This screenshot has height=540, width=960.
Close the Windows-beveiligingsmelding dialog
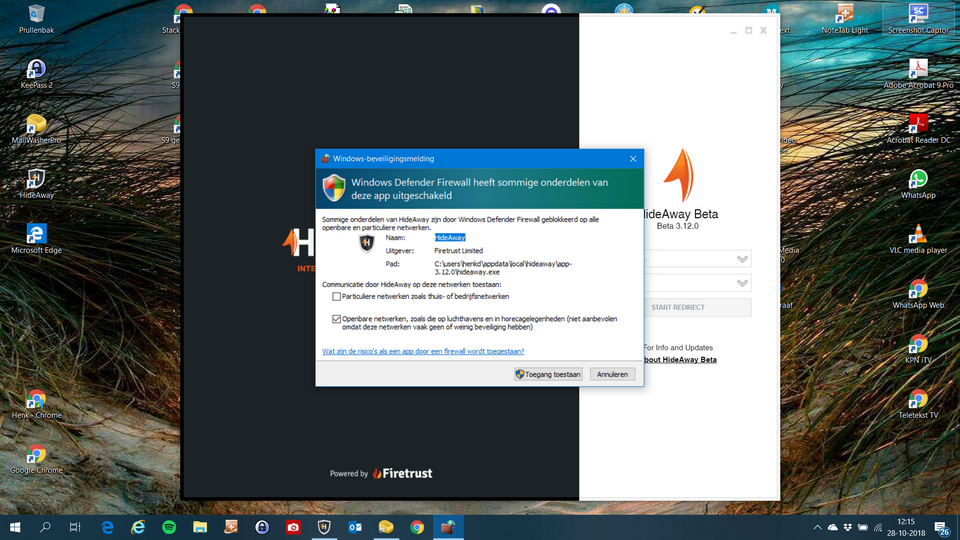coord(633,159)
